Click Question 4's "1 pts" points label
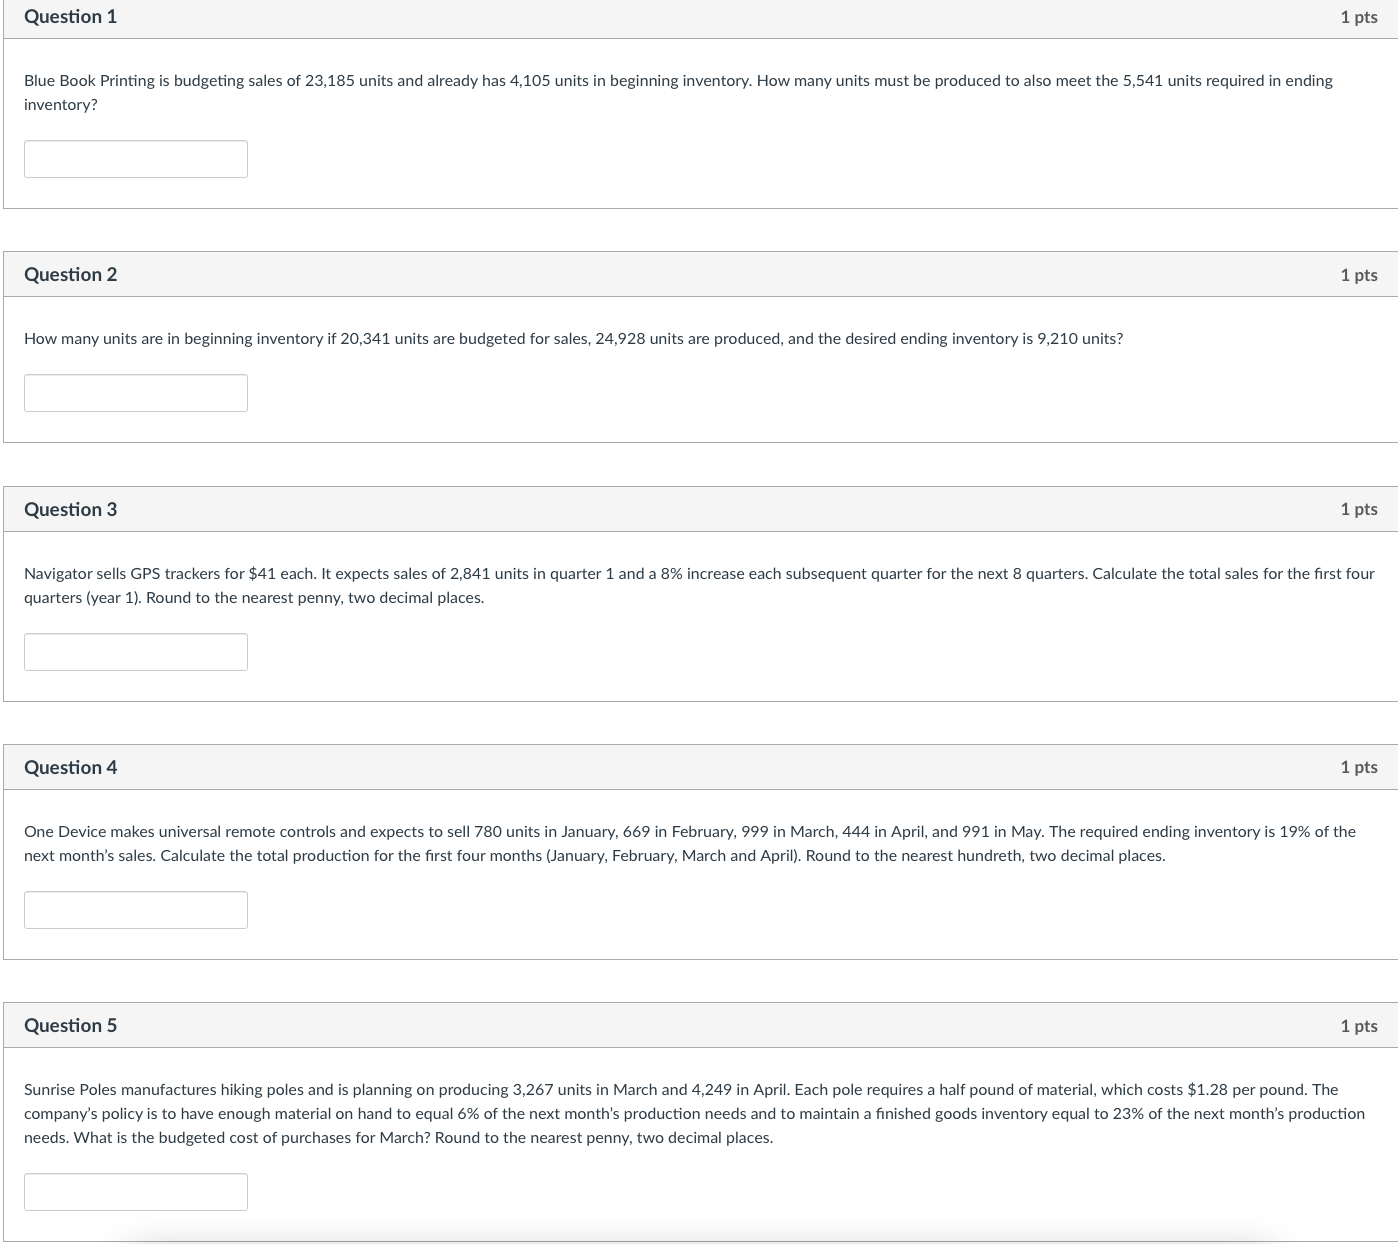The width and height of the screenshot is (1398, 1244). point(1358,768)
